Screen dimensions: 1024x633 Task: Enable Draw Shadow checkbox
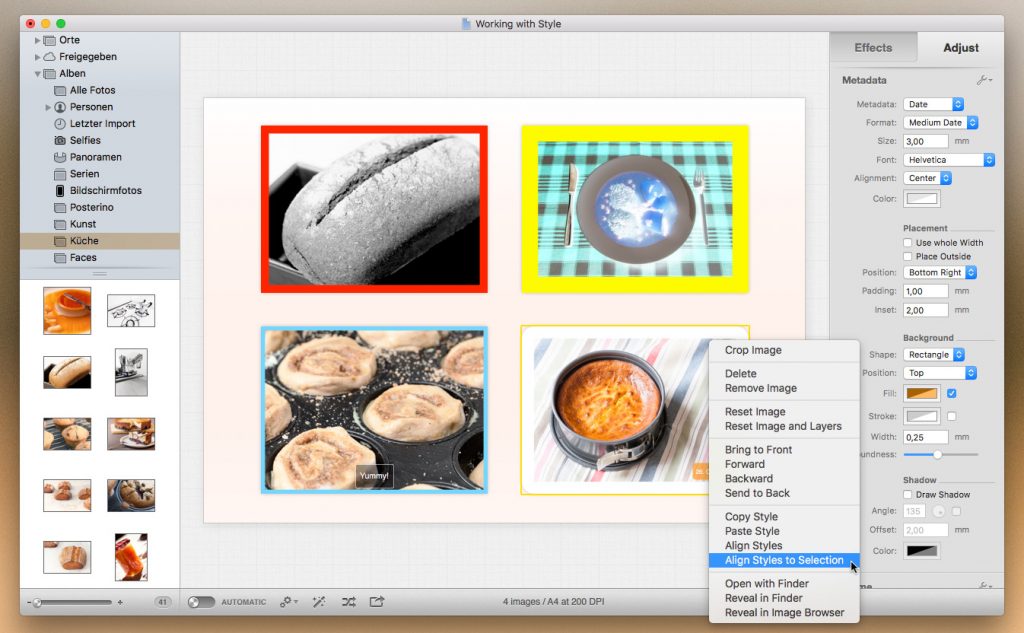(908, 495)
